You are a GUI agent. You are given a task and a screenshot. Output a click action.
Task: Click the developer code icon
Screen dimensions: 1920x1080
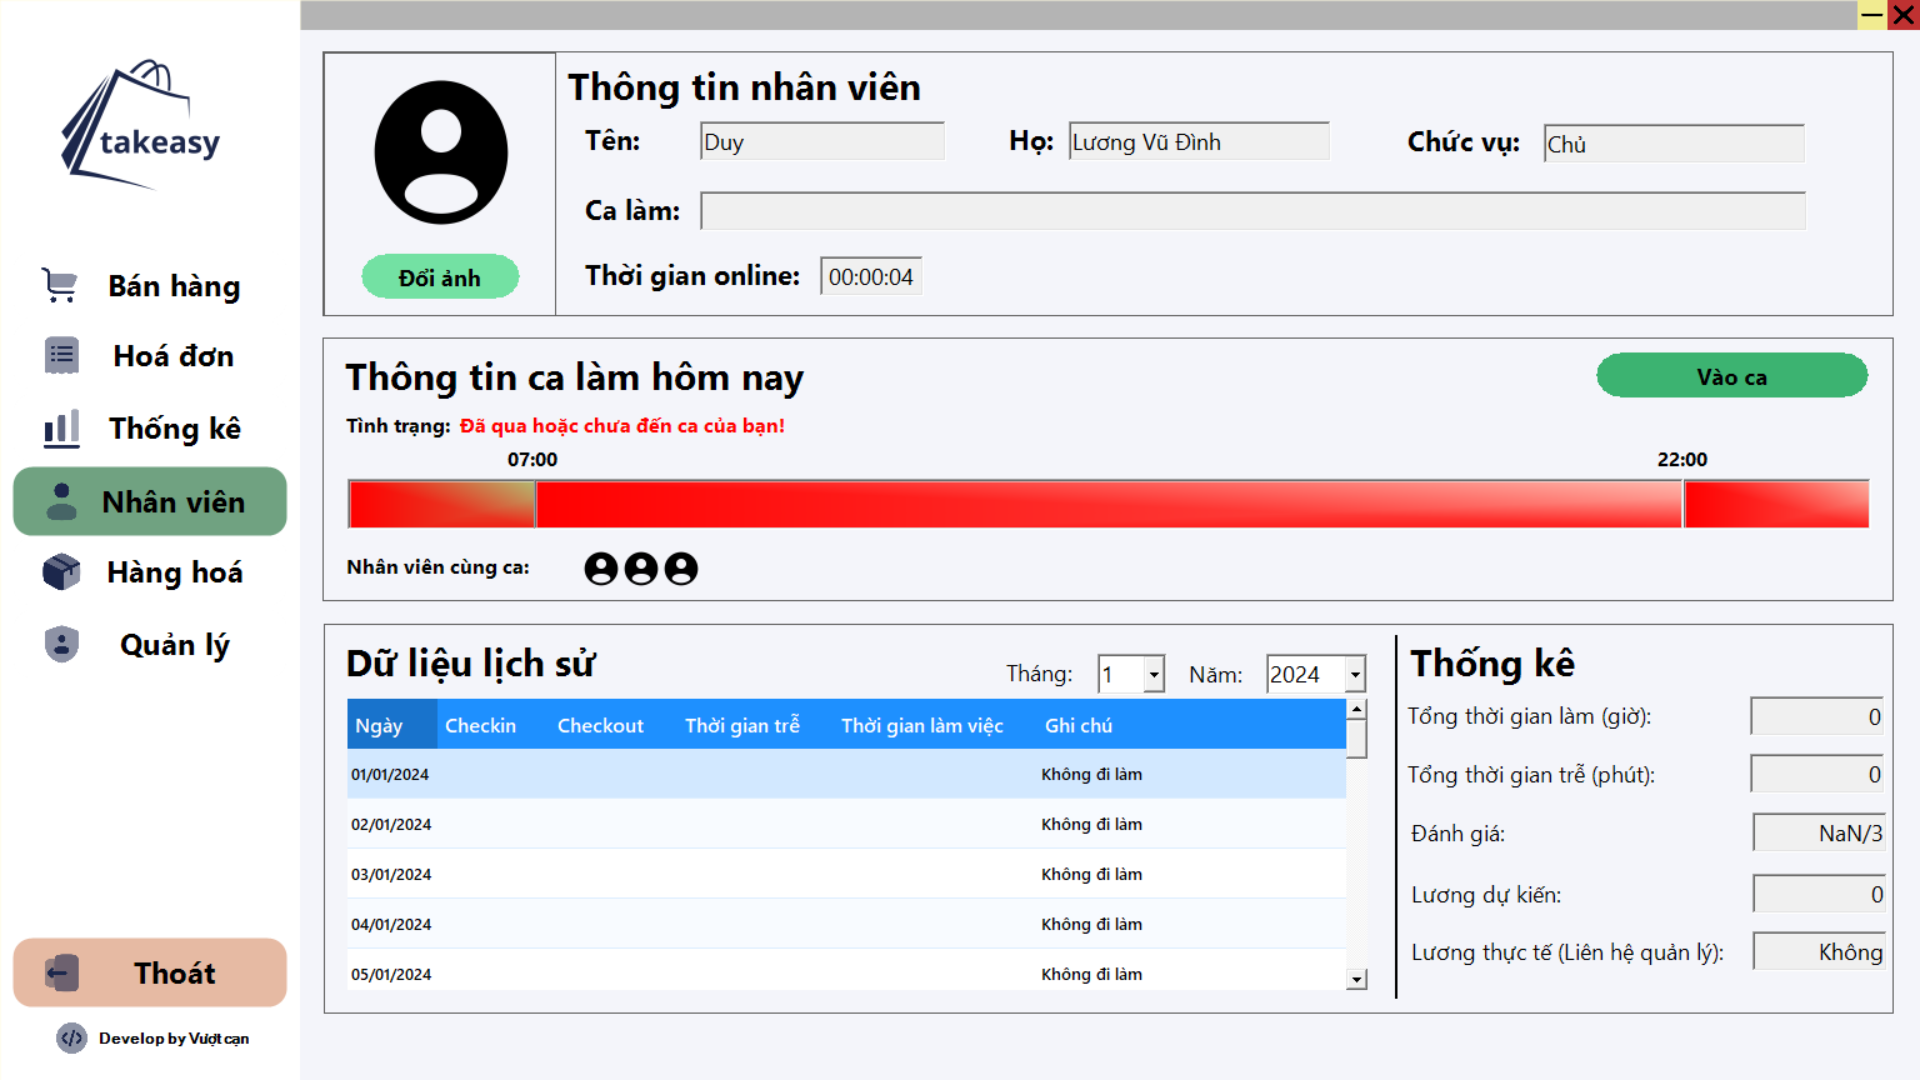pos(72,1038)
